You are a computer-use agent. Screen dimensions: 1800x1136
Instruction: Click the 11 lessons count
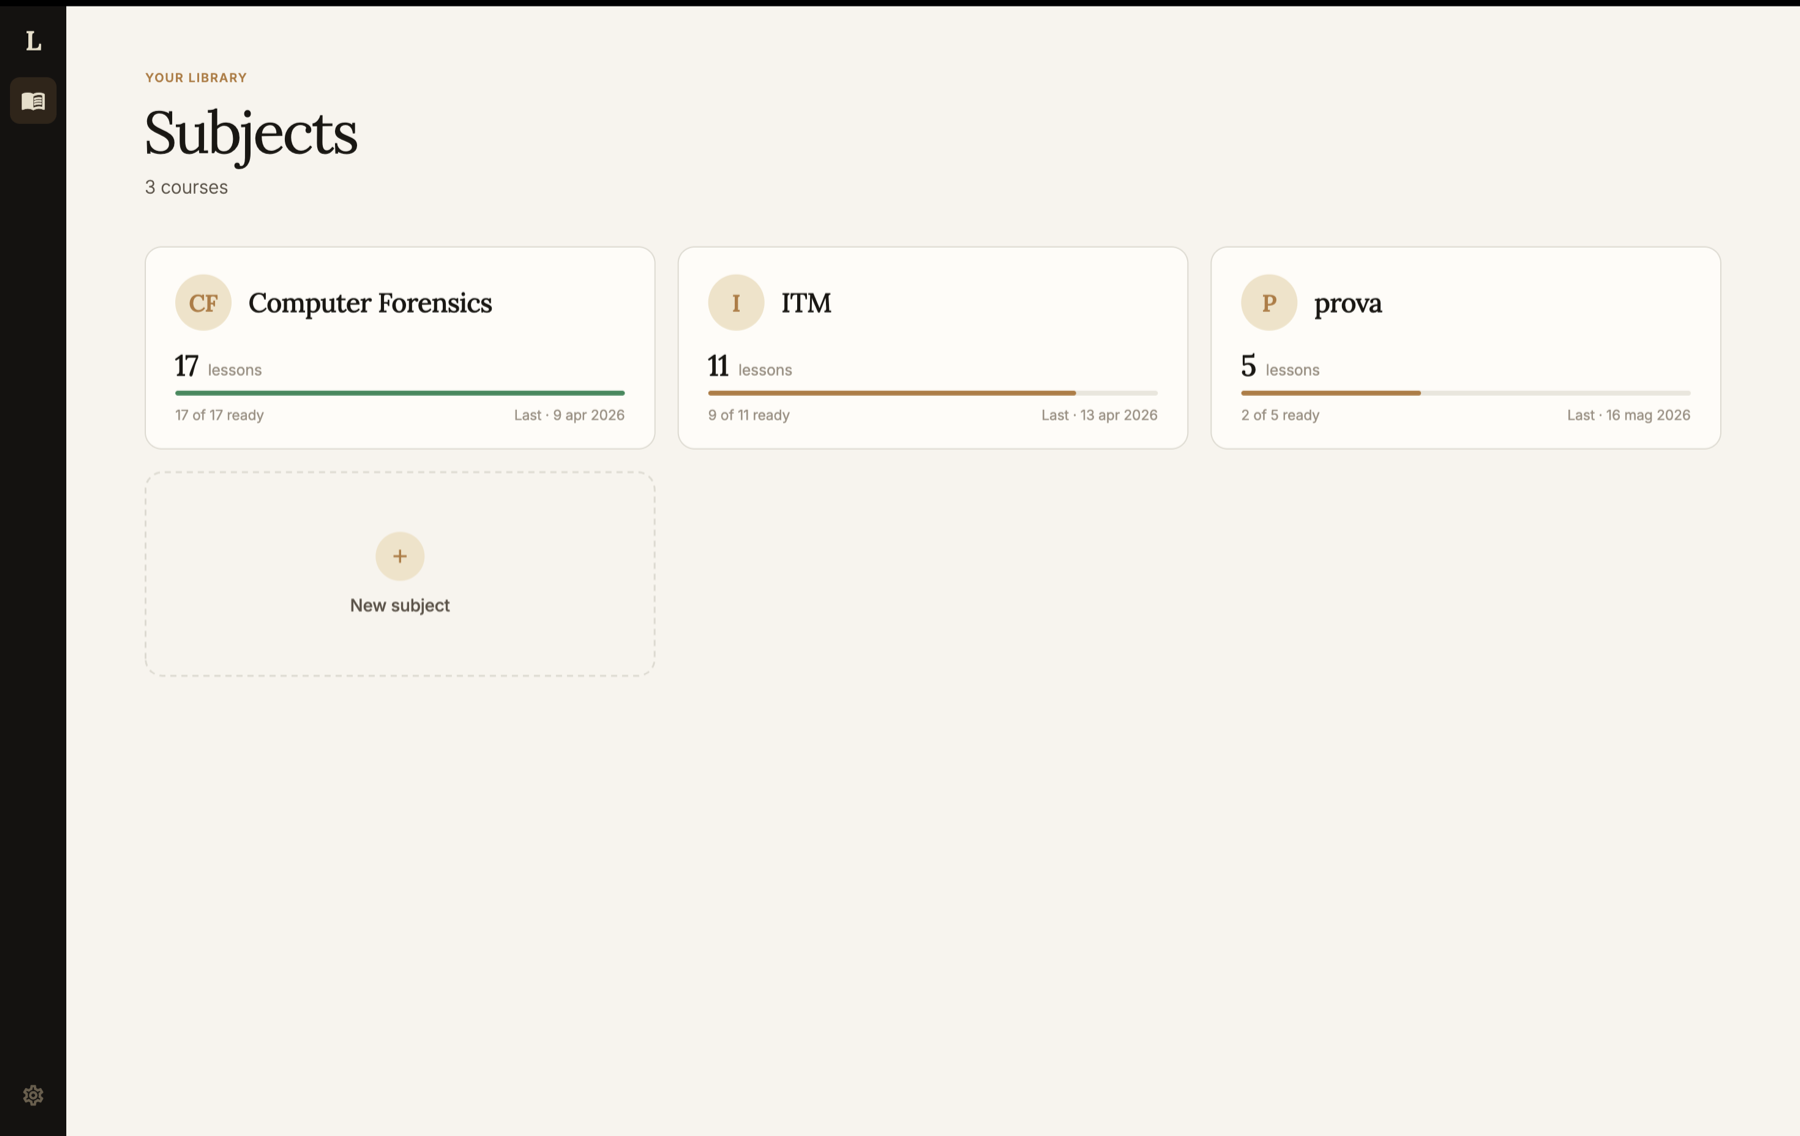pyautogui.click(x=750, y=366)
